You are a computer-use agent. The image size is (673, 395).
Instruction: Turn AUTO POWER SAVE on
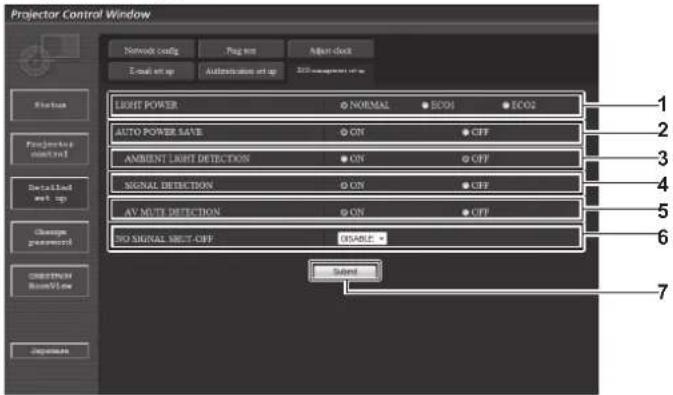coord(343,132)
